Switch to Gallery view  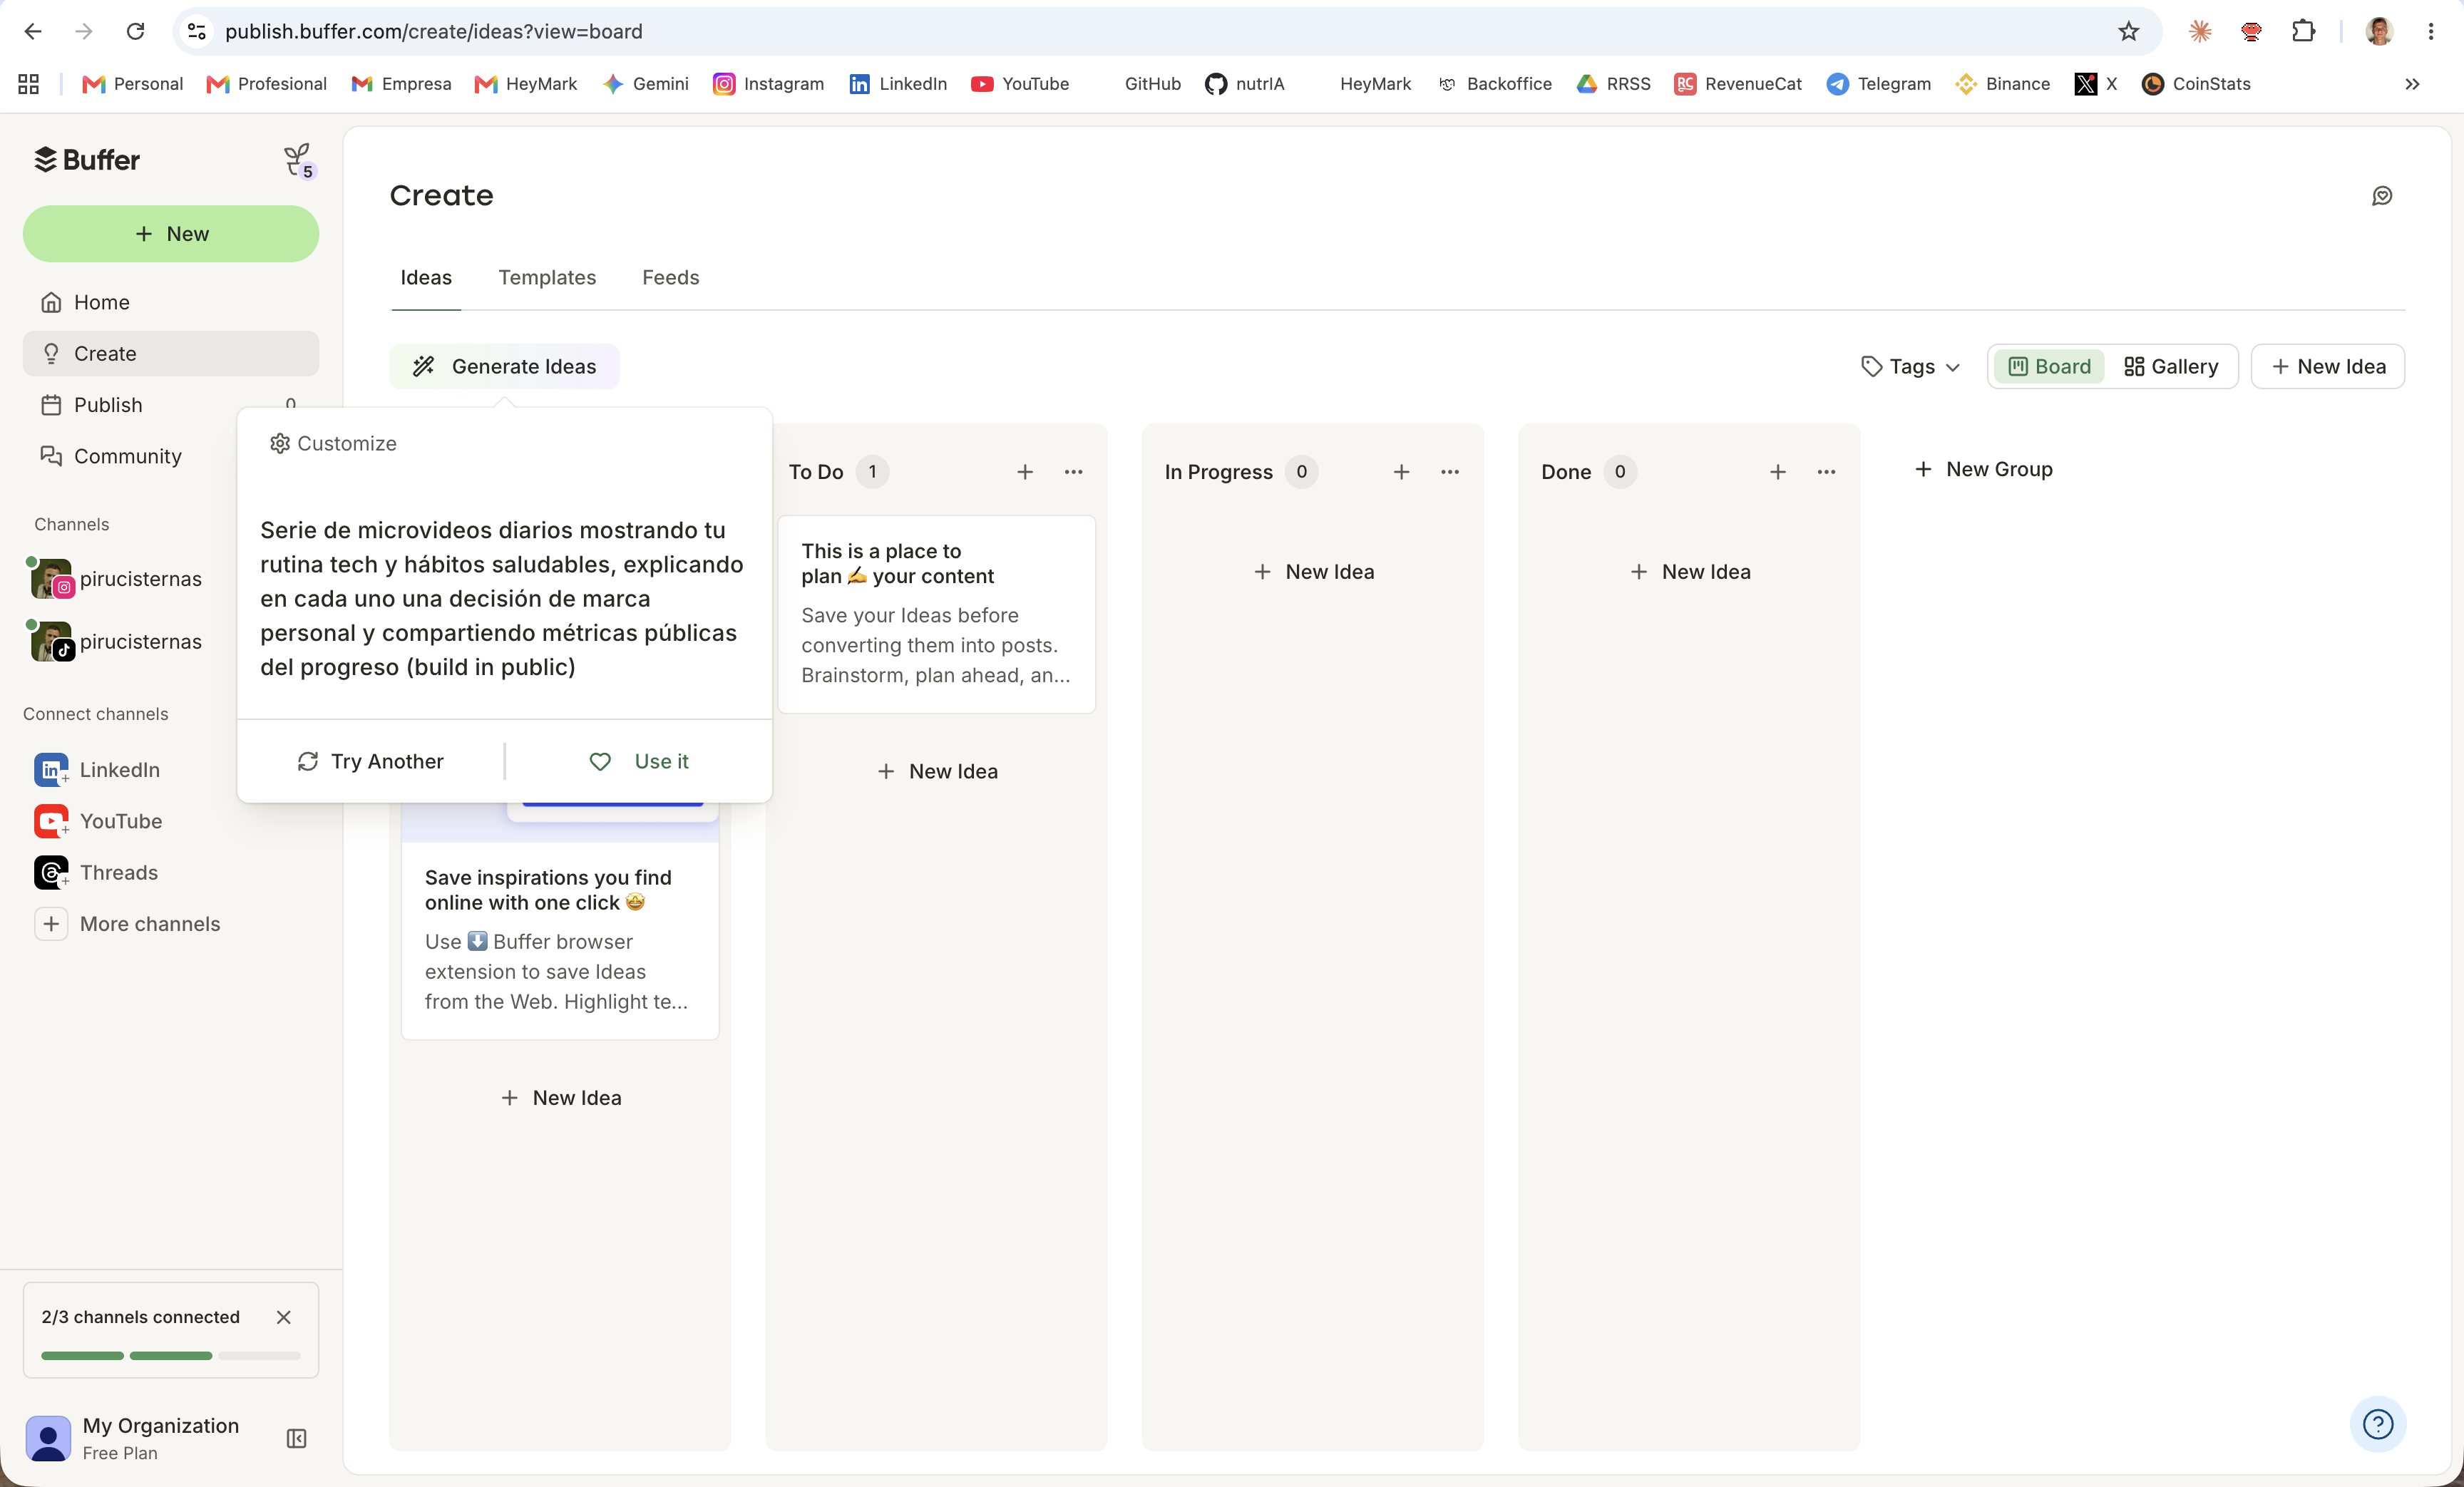pos(2171,366)
